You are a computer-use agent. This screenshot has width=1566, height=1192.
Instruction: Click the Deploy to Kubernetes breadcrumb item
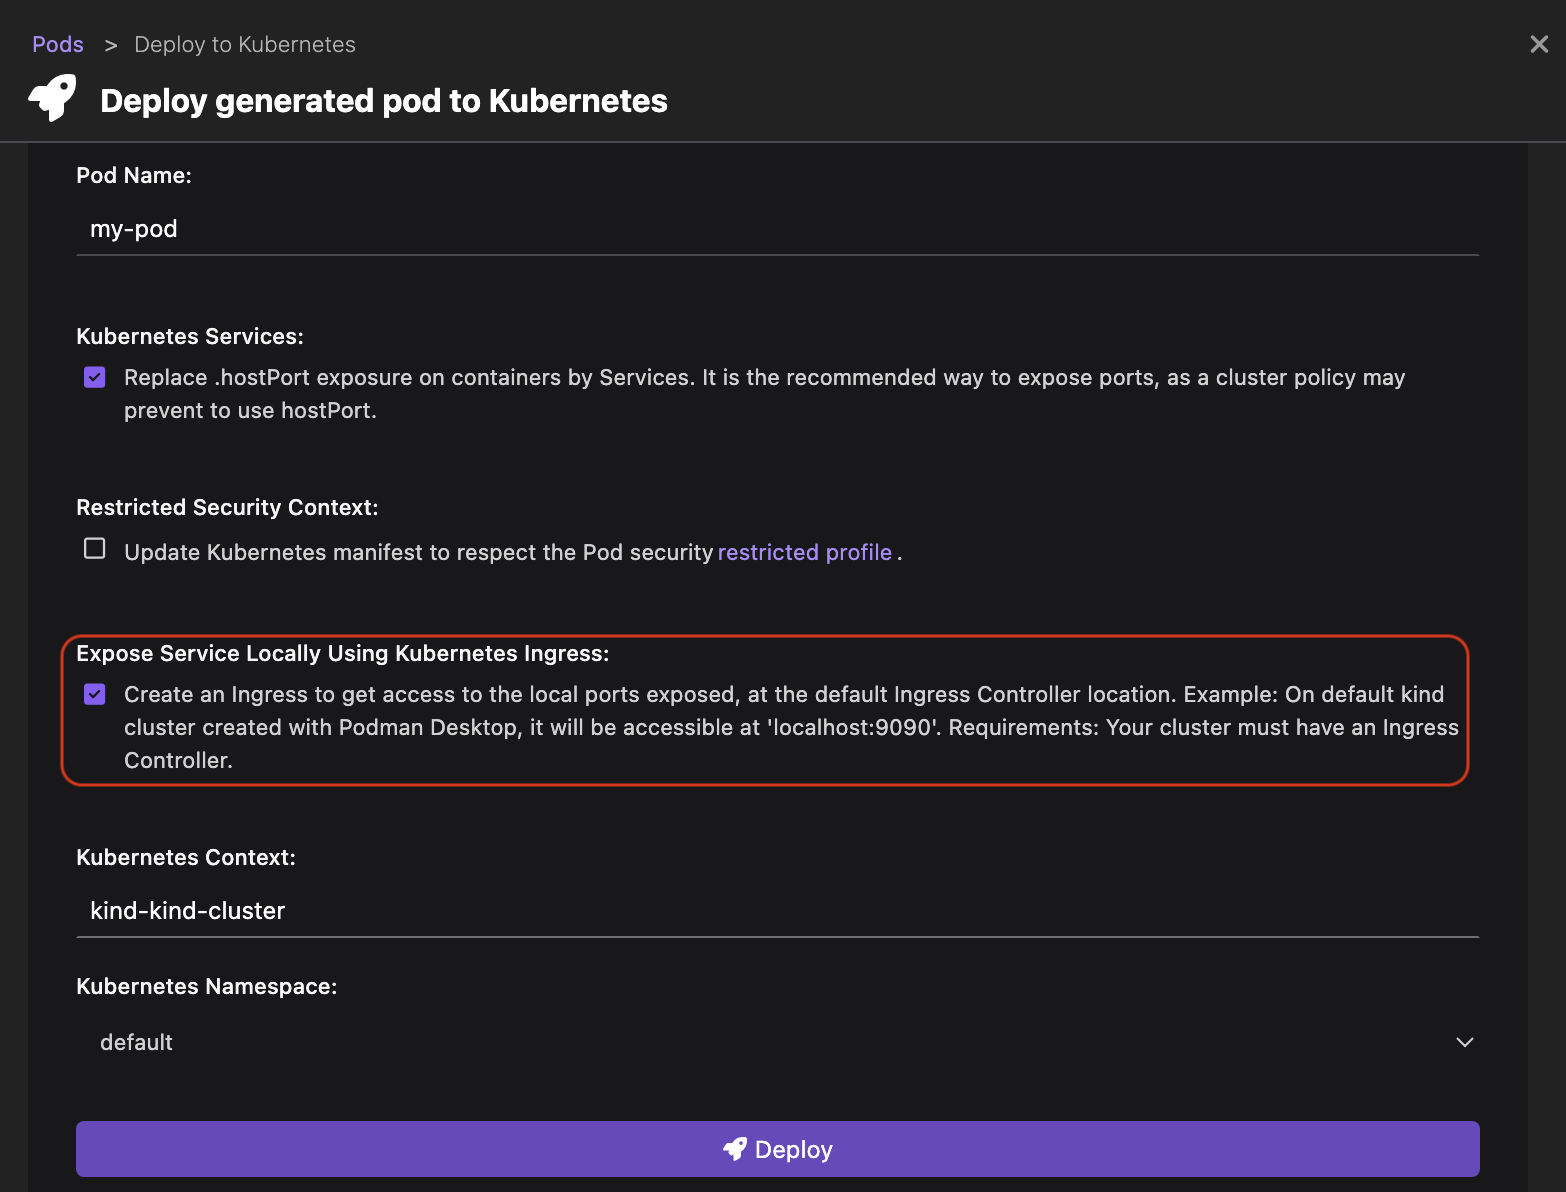[x=245, y=44]
